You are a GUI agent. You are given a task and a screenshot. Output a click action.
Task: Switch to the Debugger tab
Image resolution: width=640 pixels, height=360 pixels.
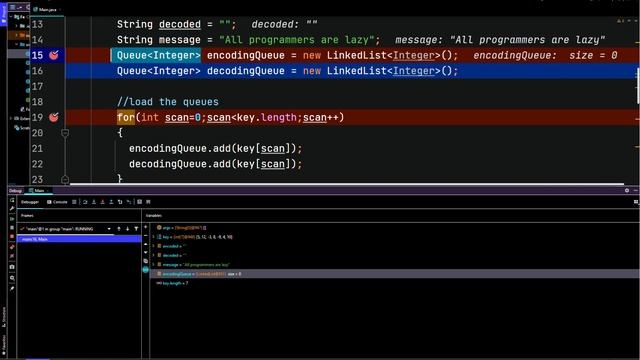[30, 202]
